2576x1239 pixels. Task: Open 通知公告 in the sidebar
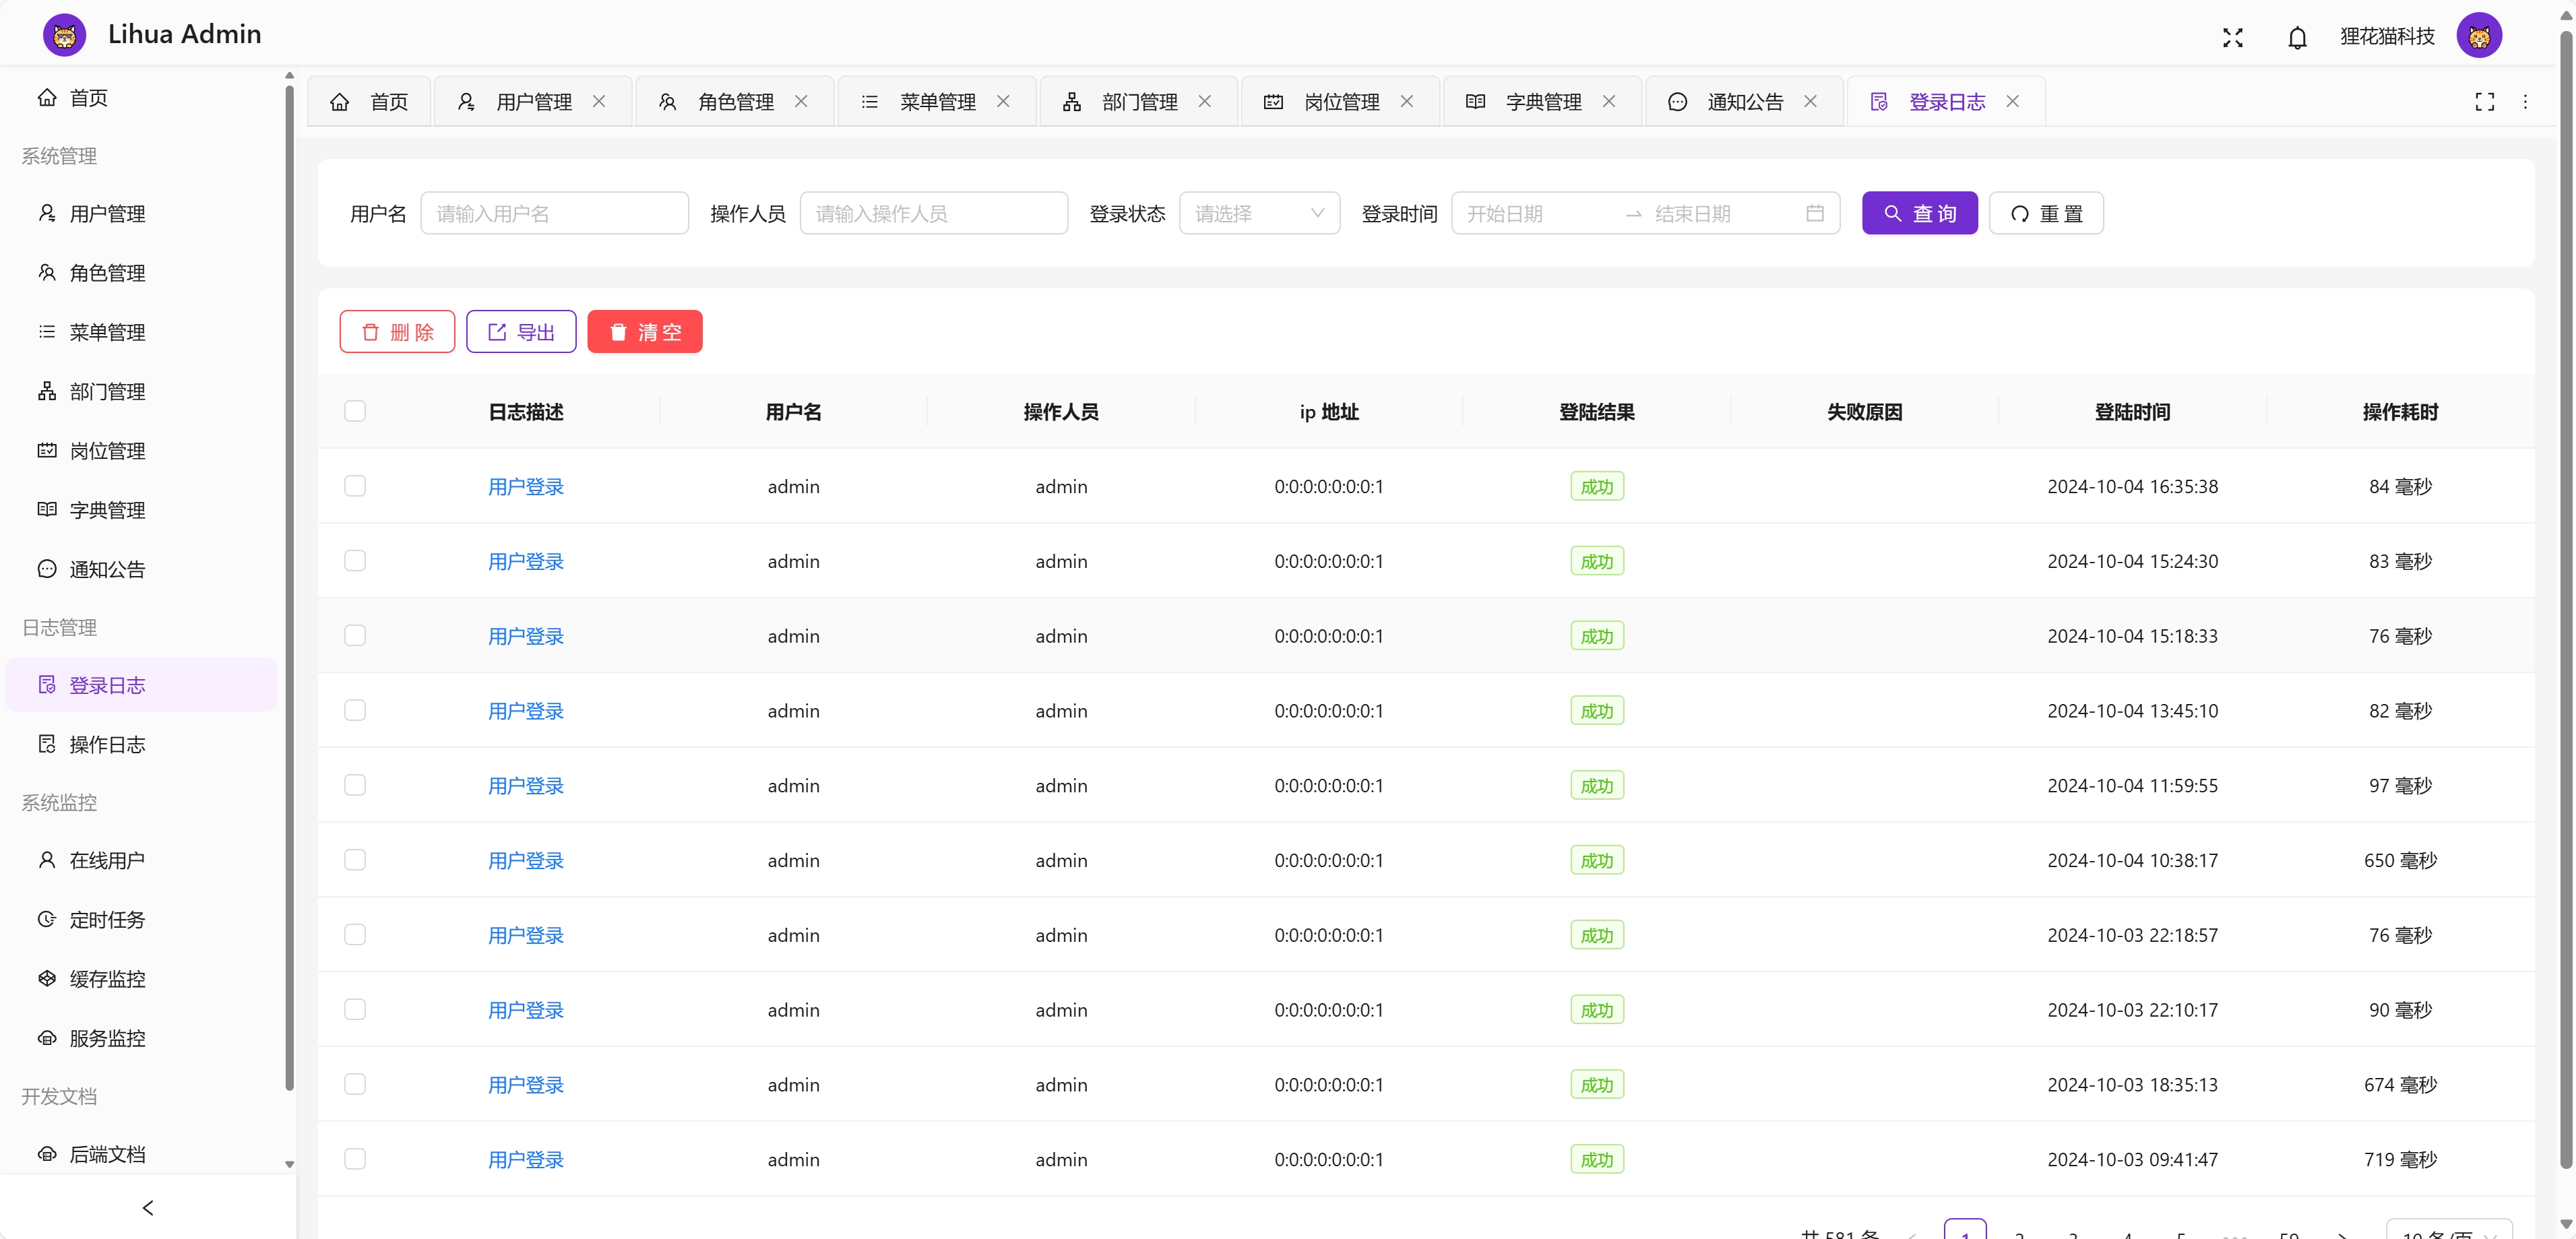[x=142, y=569]
